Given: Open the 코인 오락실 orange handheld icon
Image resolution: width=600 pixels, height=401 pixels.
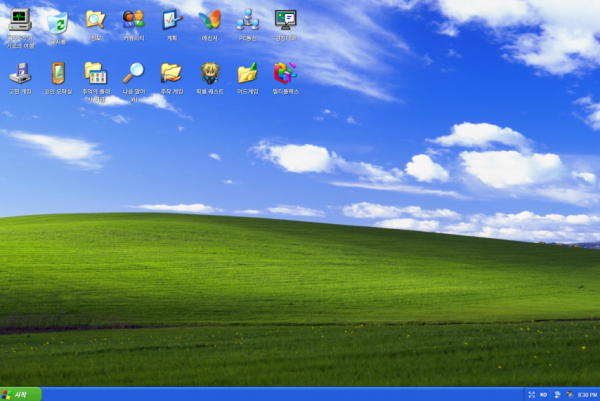Looking at the screenshot, I should (58, 73).
